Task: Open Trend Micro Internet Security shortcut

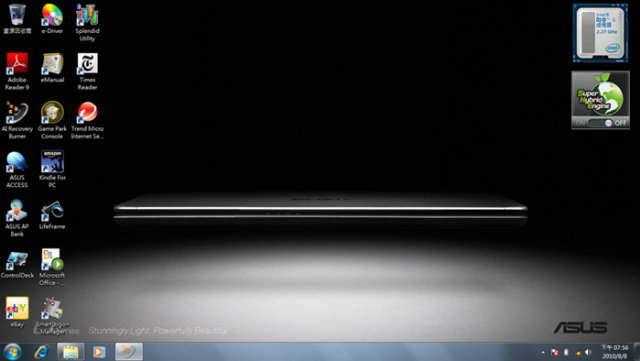Action: pyautogui.click(x=87, y=120)
